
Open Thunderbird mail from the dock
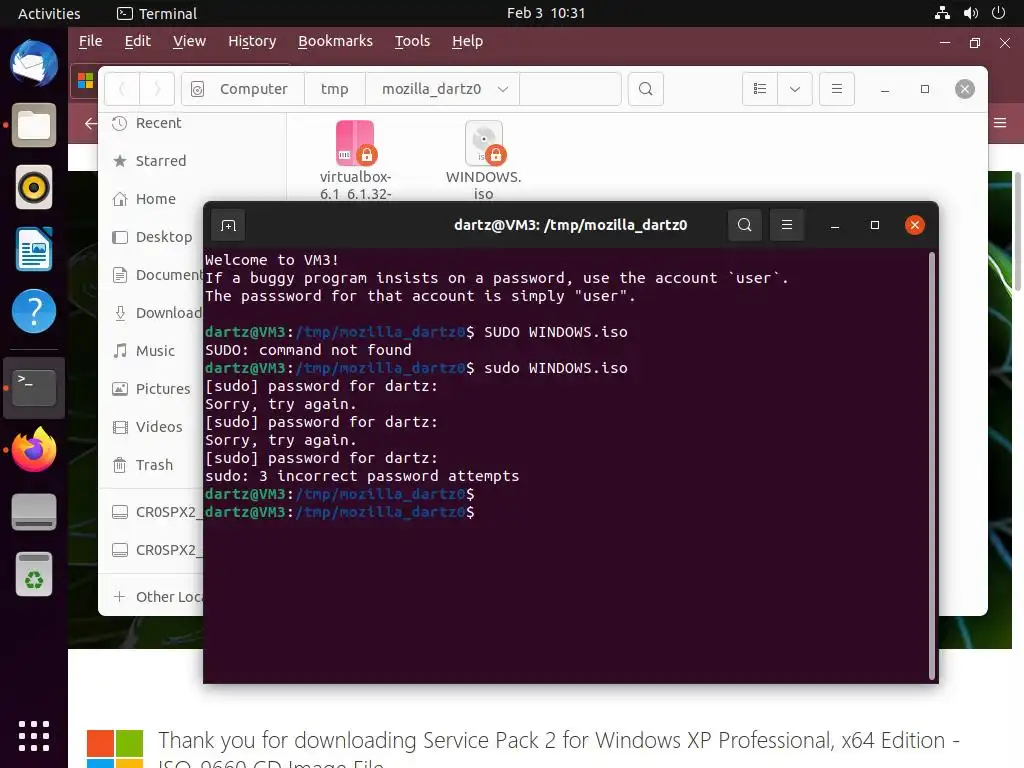[34, 63]
